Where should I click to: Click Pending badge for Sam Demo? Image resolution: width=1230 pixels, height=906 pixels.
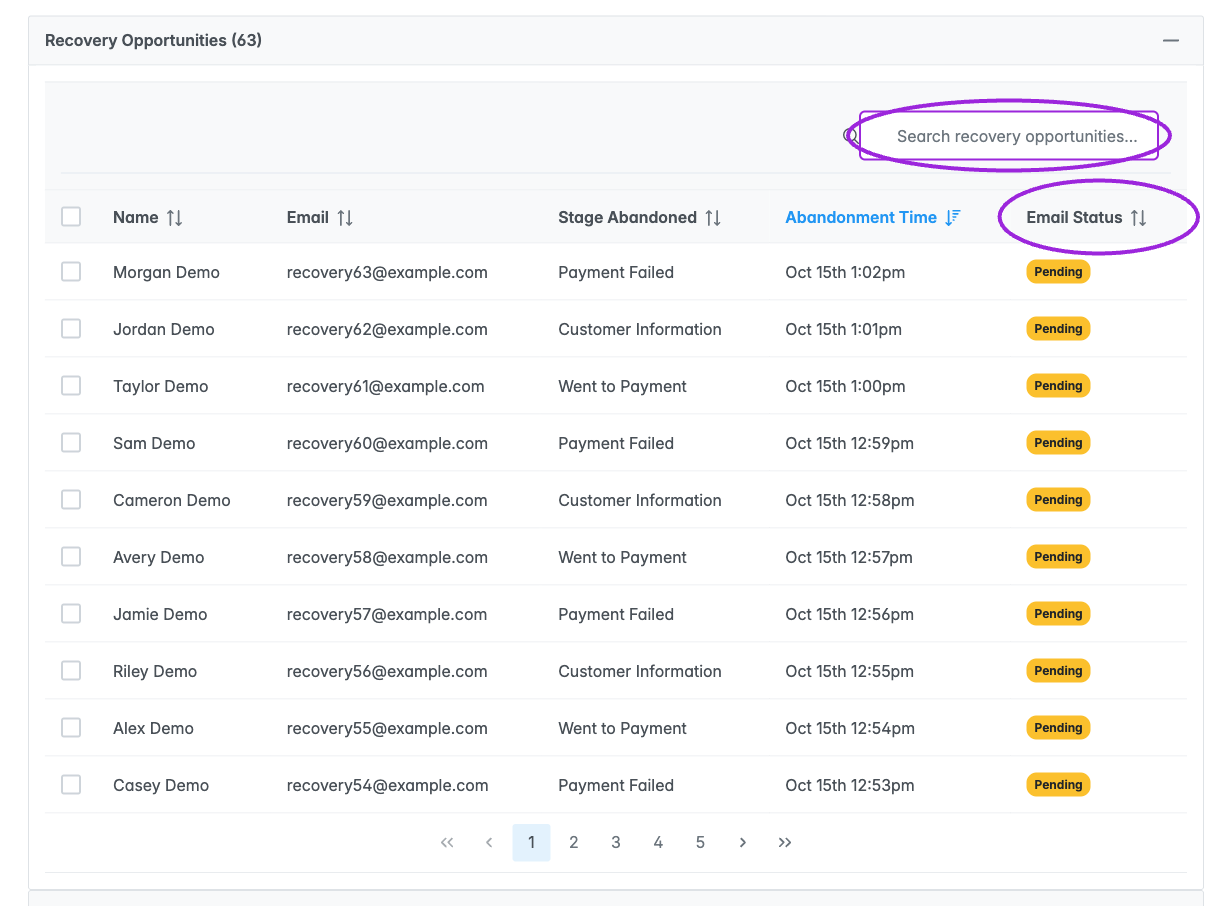point(1058,443)
